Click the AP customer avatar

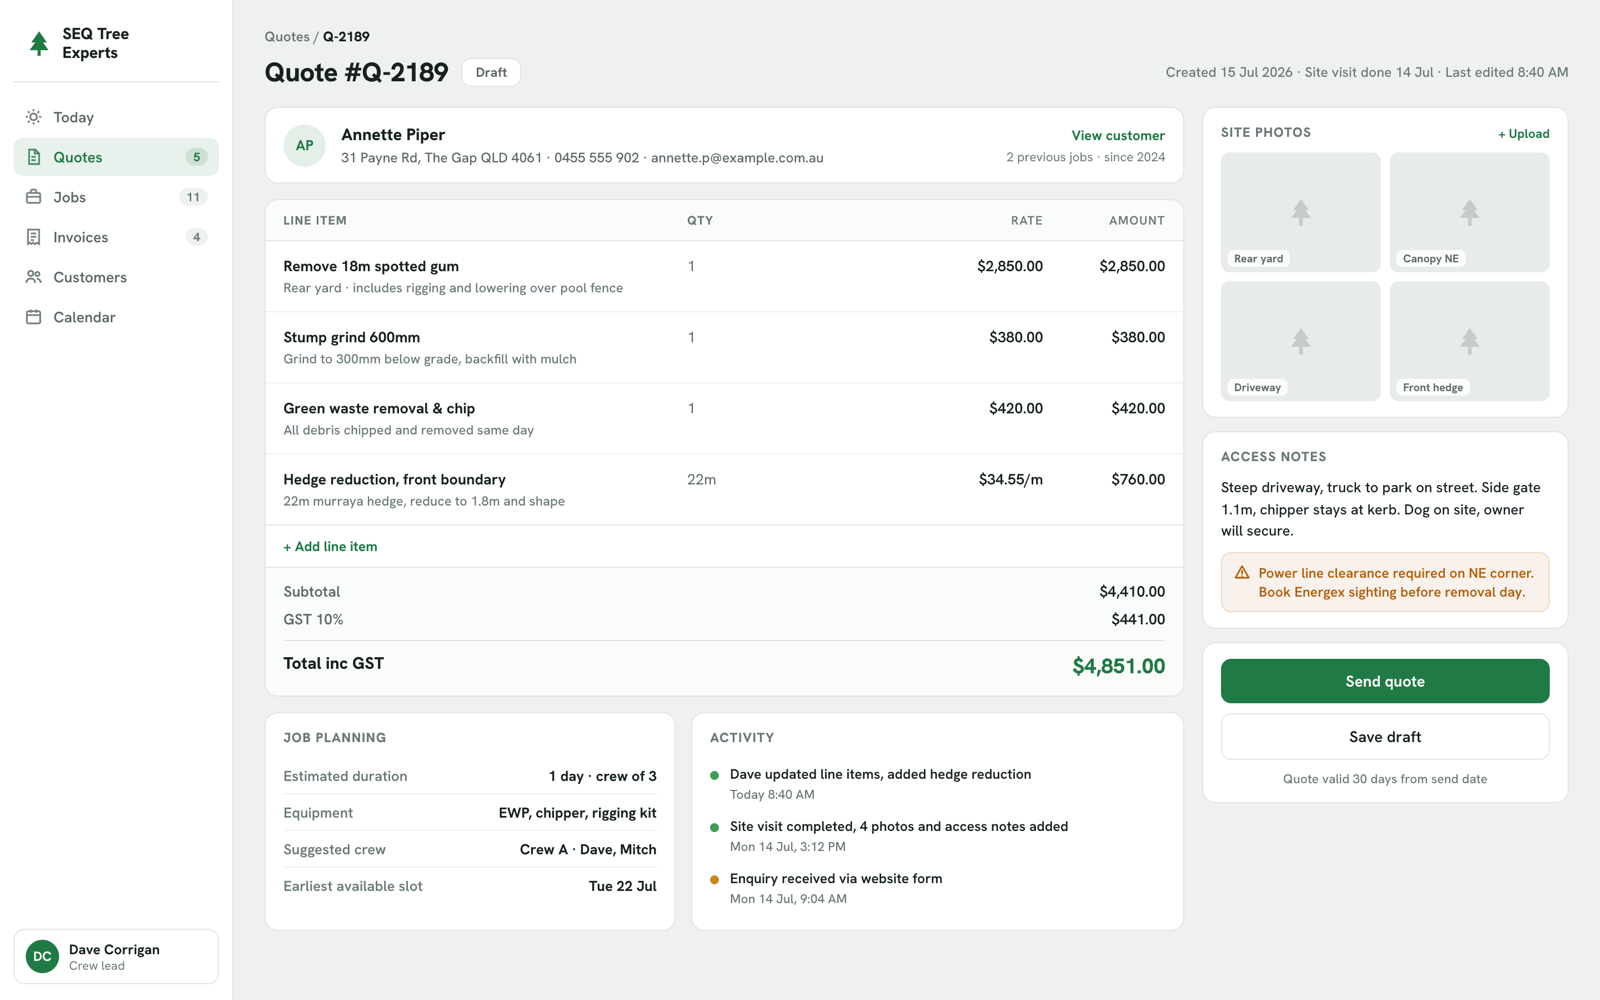pyautogui.click(x=304, y=145)
